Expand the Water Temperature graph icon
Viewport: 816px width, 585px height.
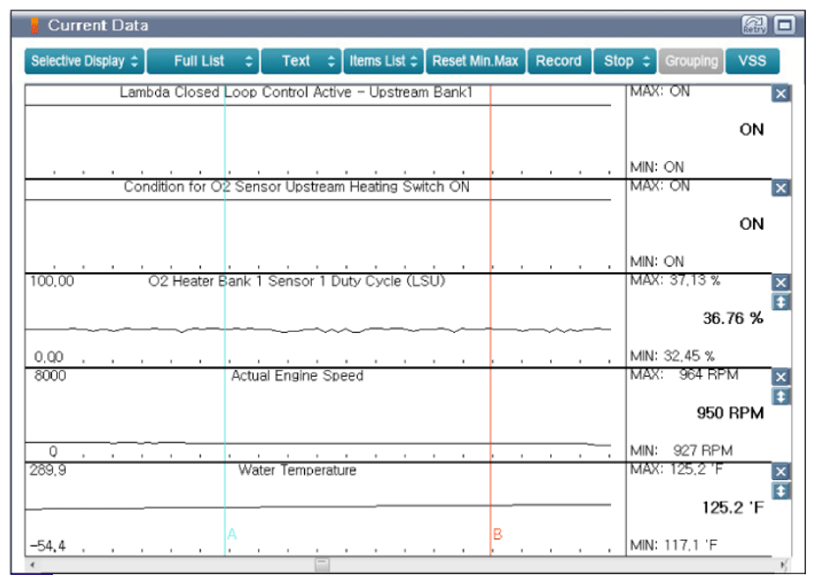pos(781,491)
